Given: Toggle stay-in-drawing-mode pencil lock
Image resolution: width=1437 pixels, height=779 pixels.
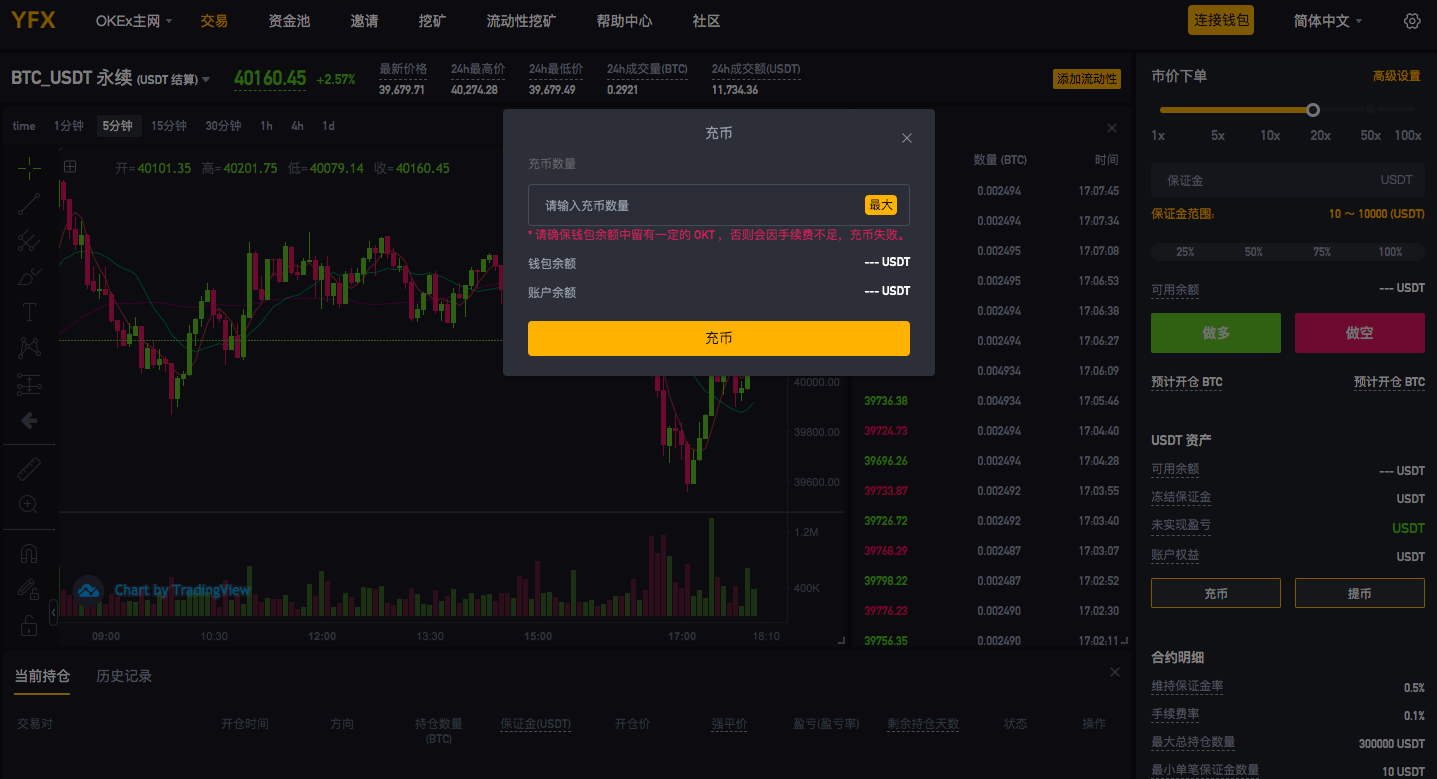Looking at the screenshot, I should point(29,589).
